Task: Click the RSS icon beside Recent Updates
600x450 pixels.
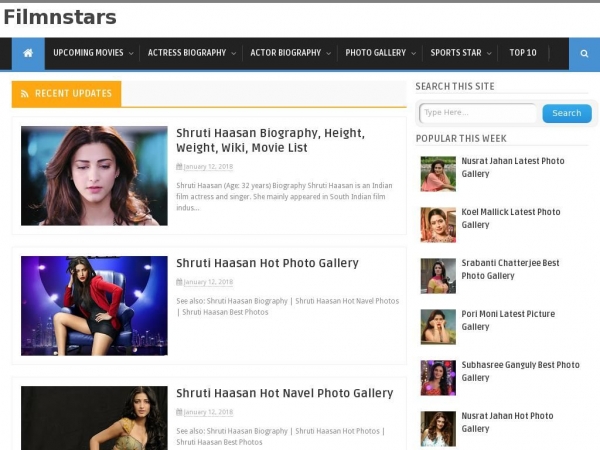Action: pyautogui.click(x=25, y=94)
